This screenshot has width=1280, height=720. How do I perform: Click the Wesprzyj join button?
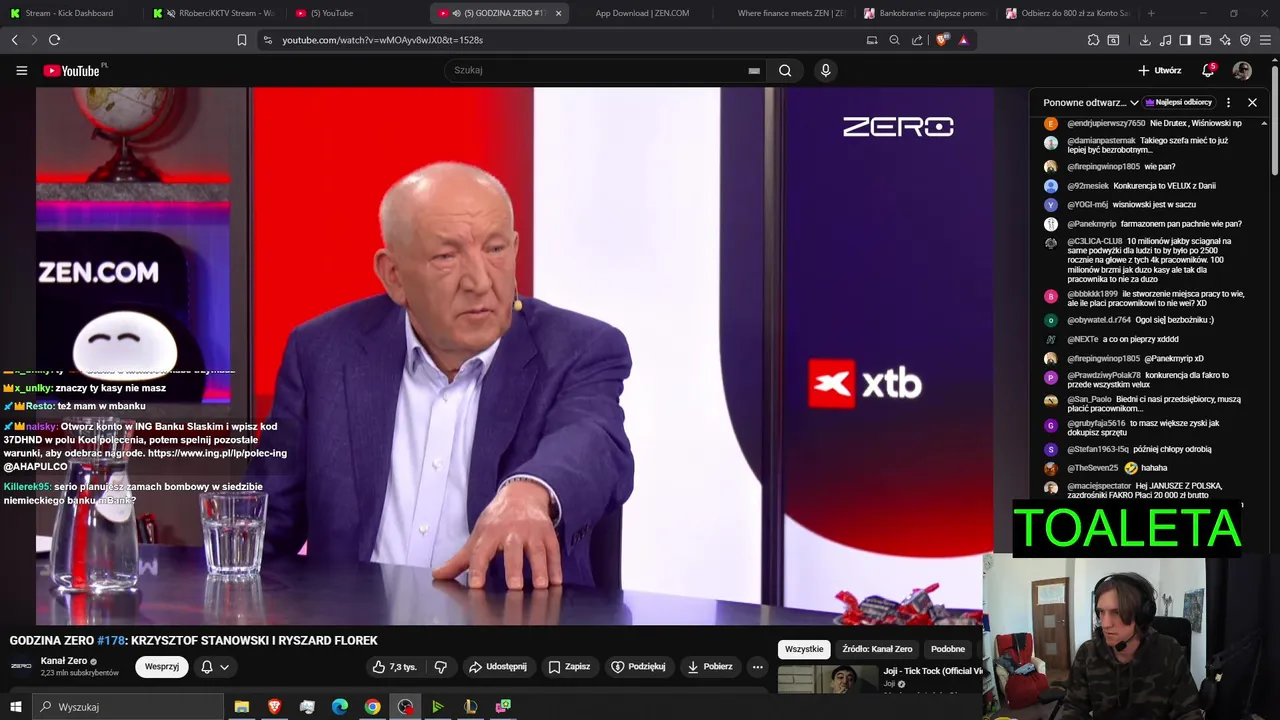(x=162, y=667)
